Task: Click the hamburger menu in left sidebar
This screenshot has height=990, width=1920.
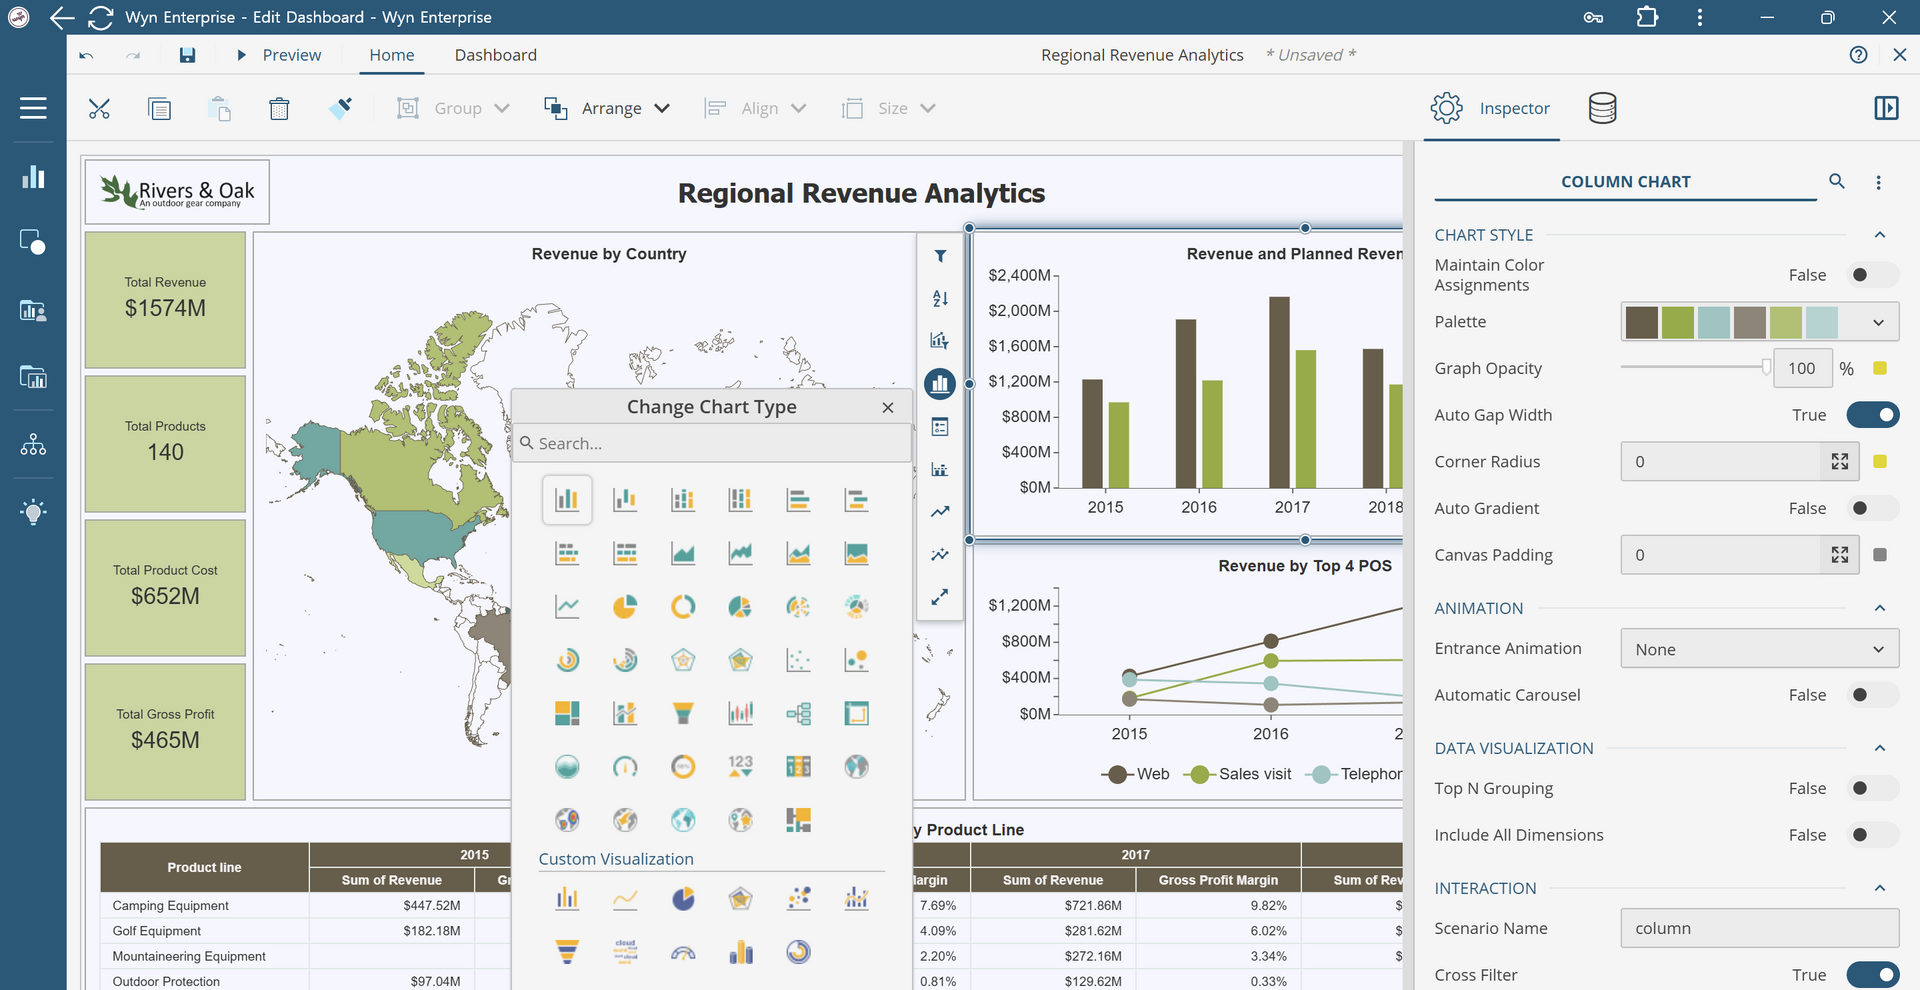Action: tap(33, 108)
